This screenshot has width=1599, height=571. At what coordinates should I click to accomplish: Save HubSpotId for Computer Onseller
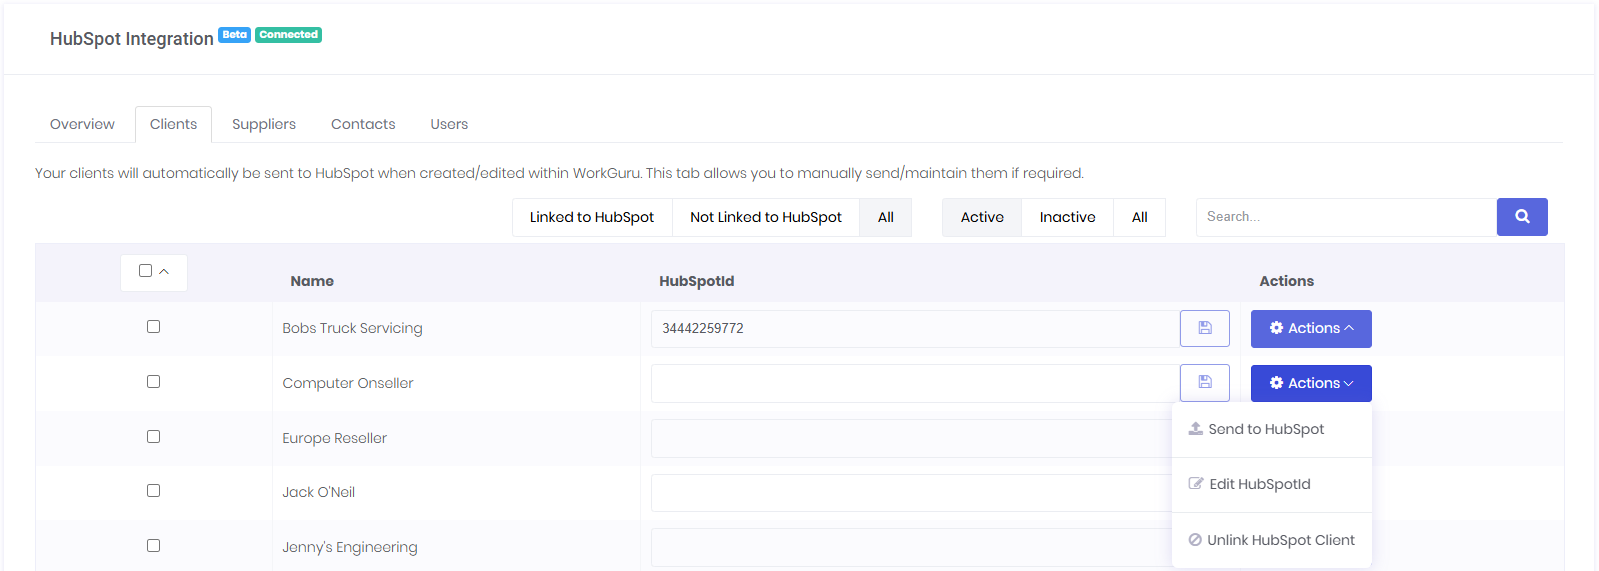point(1205,383)
